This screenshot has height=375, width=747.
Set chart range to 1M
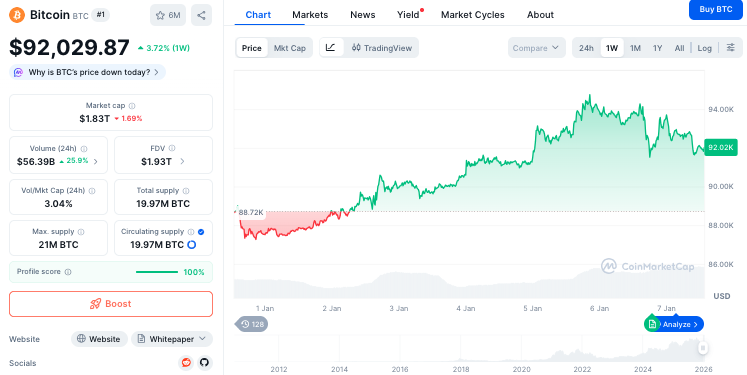point(635,48)
